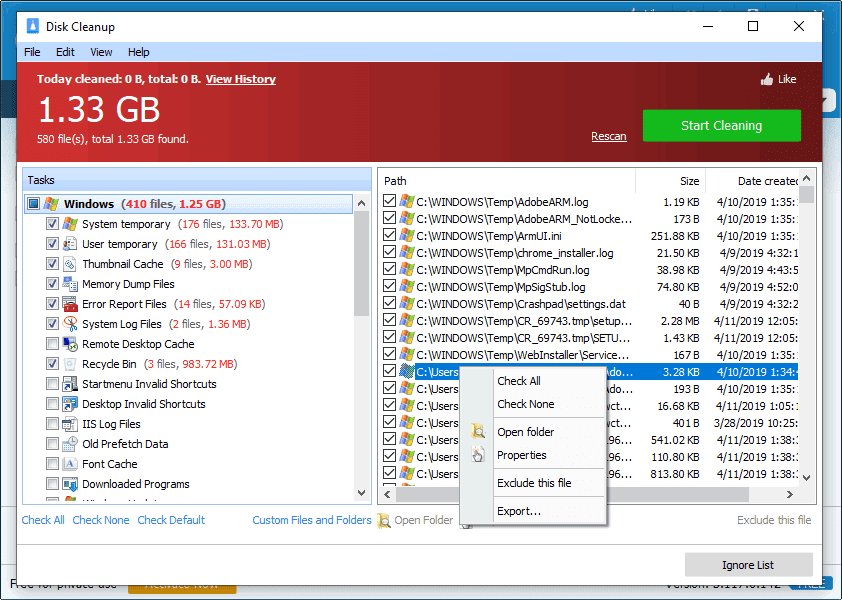
Task: Click the Error Report Files toolbox icon
Action: [x=70, y=304]
